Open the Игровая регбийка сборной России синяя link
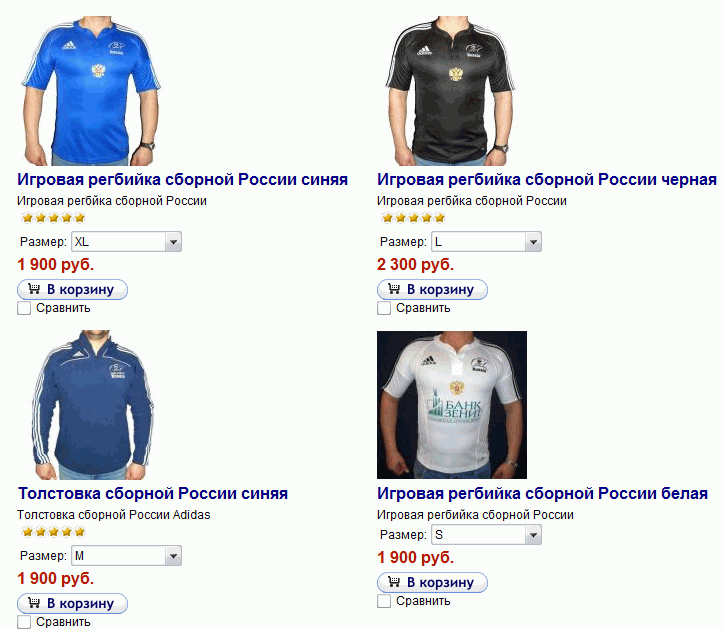723x630 pixels. (183, 180)
